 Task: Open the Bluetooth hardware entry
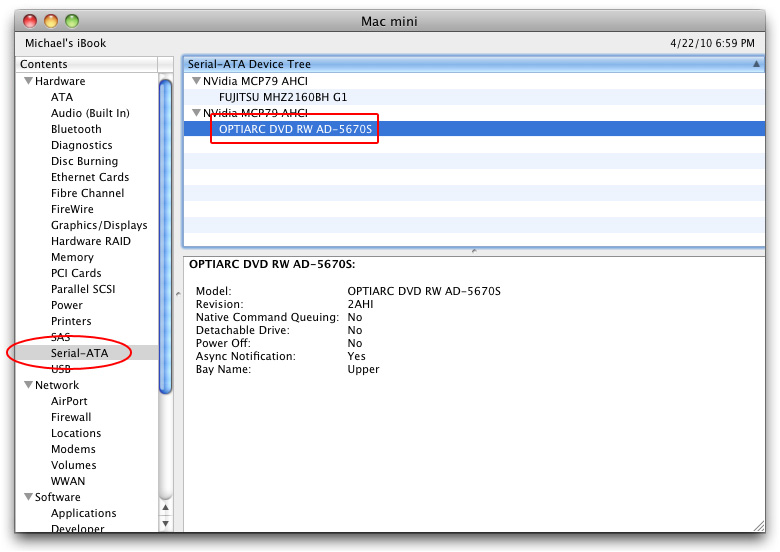[x=76, y=129]
